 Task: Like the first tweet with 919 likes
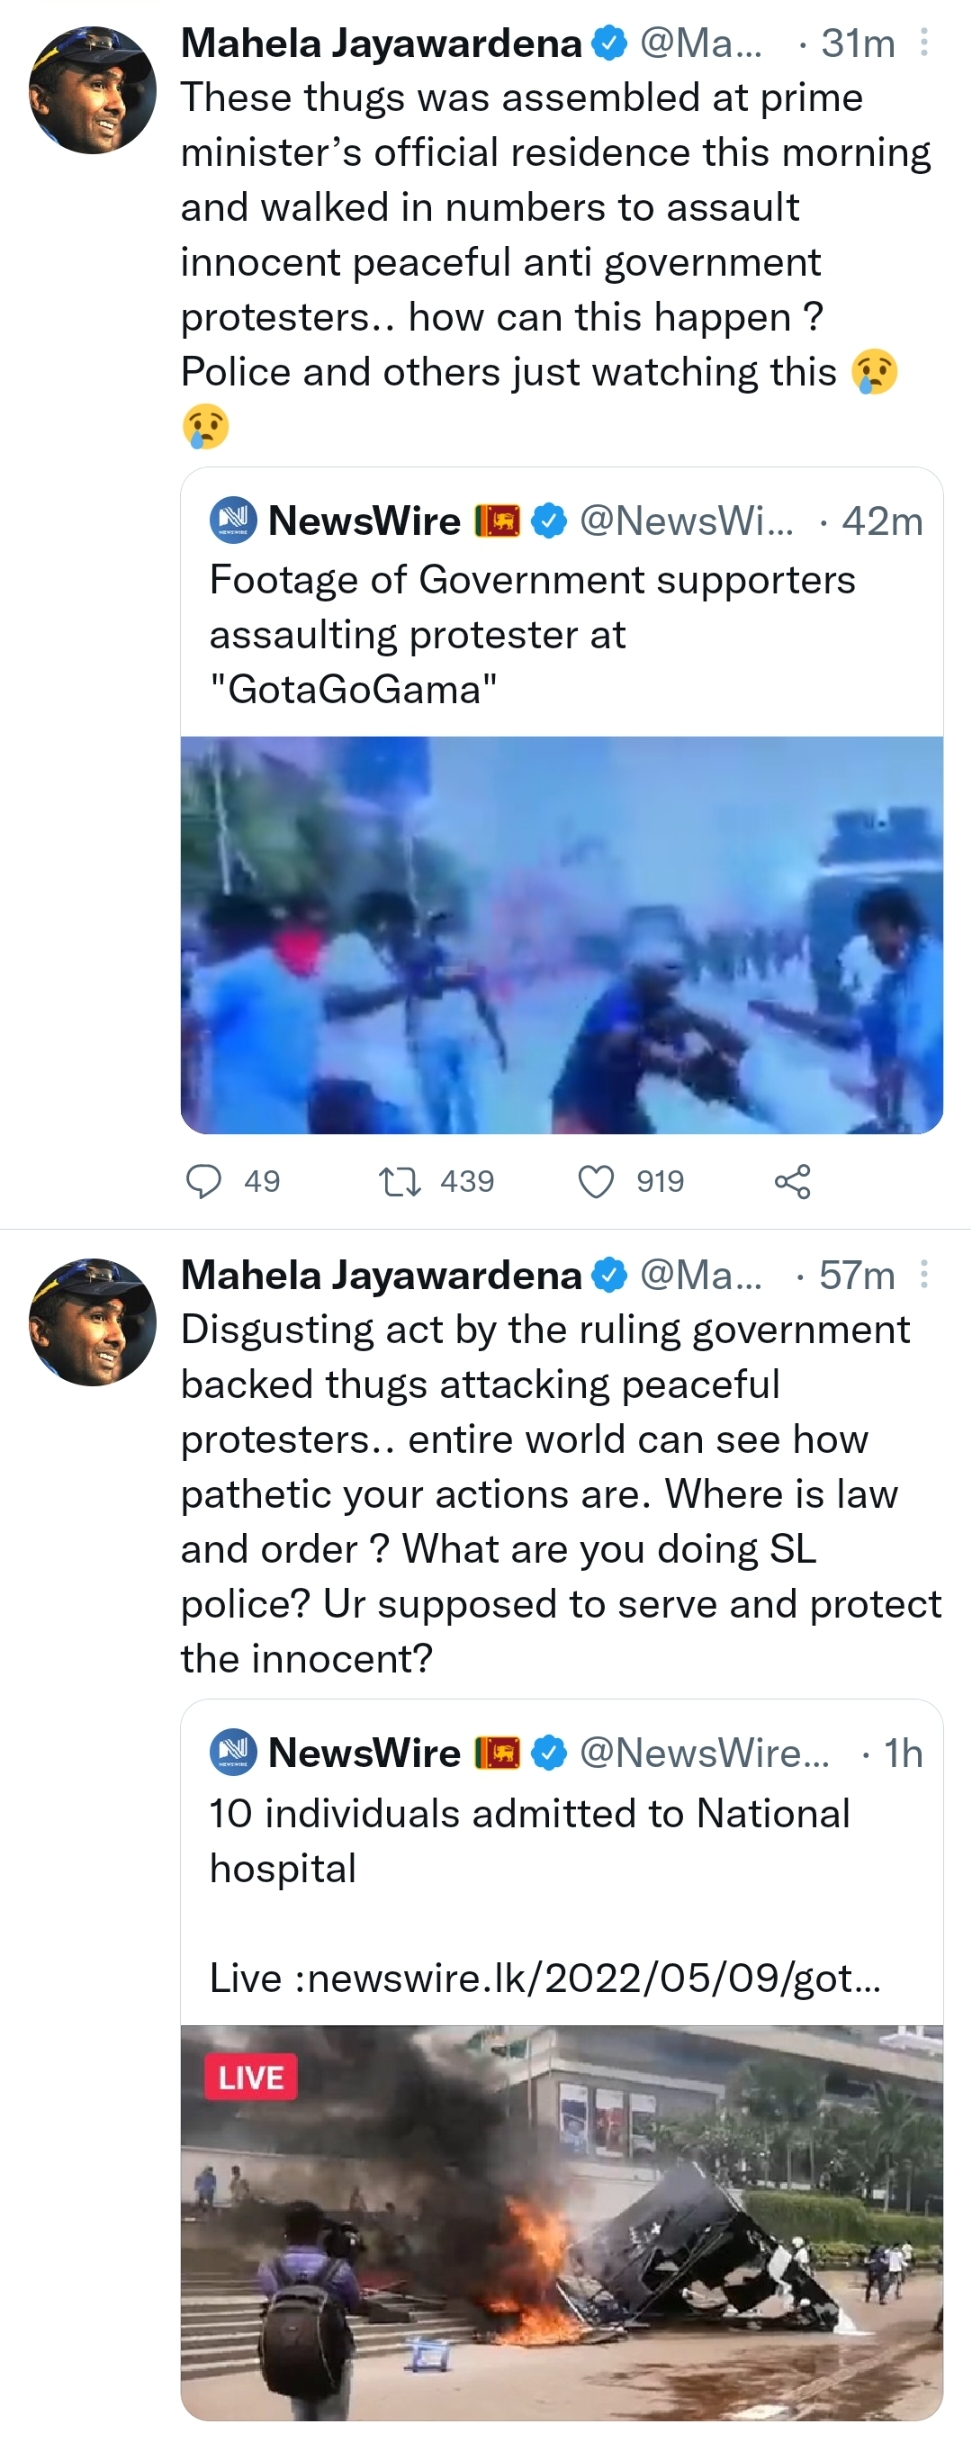[597, 1181]
